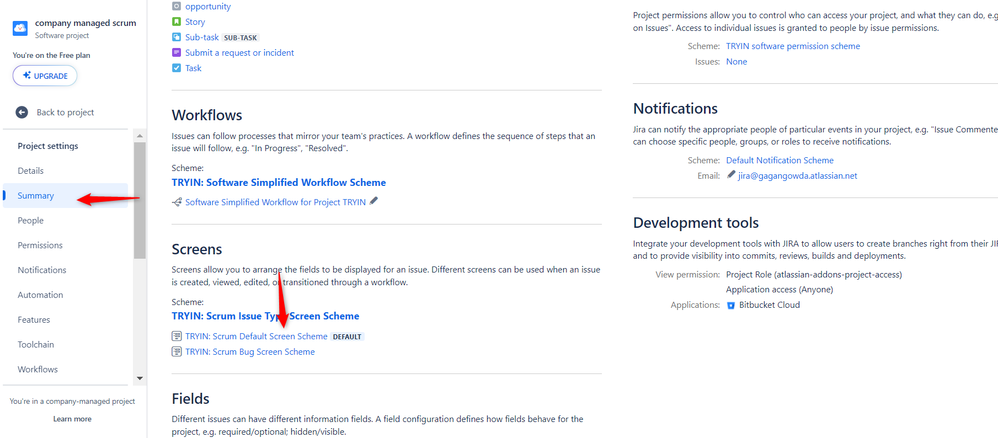Click the Notifications section heading on the right
Viewport: 998px width, 438px height.
pyautogui.click(x=675, y=108)
